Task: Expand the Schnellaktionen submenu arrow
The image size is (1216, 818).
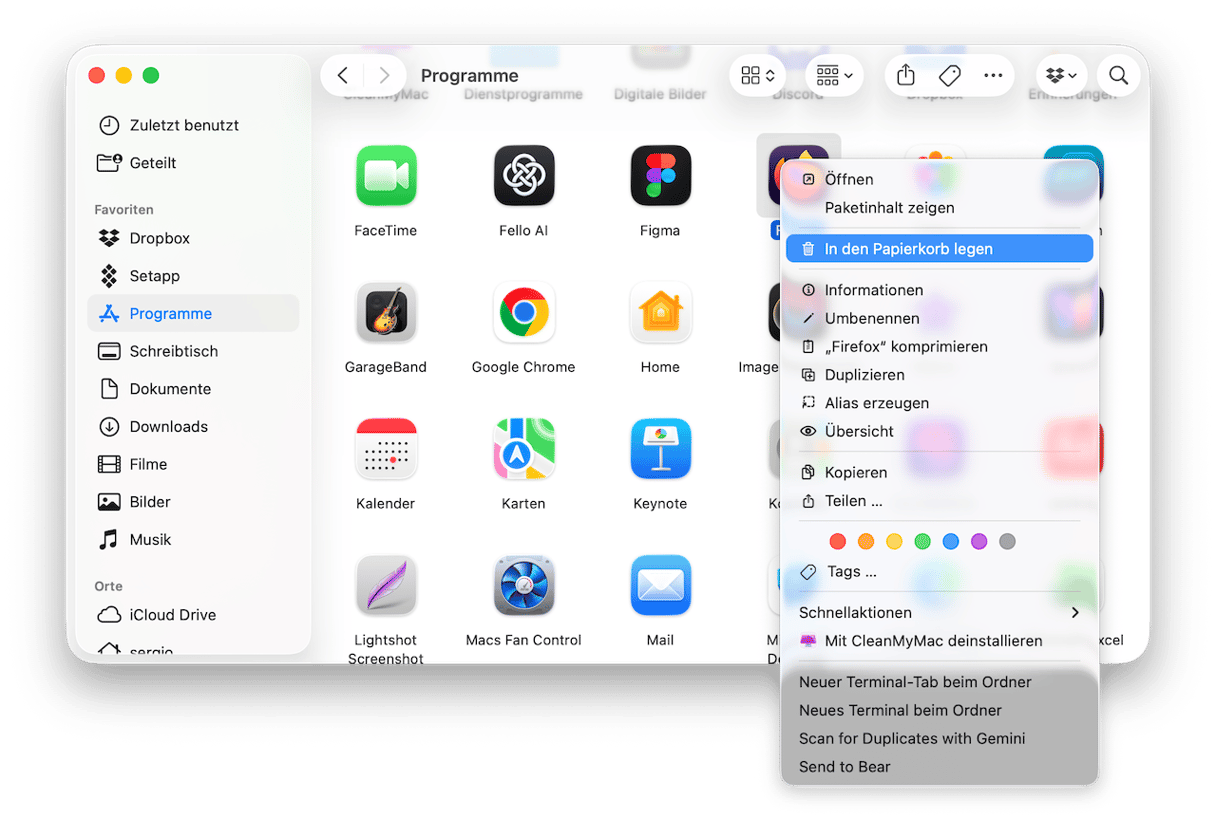Action: 1075,612
